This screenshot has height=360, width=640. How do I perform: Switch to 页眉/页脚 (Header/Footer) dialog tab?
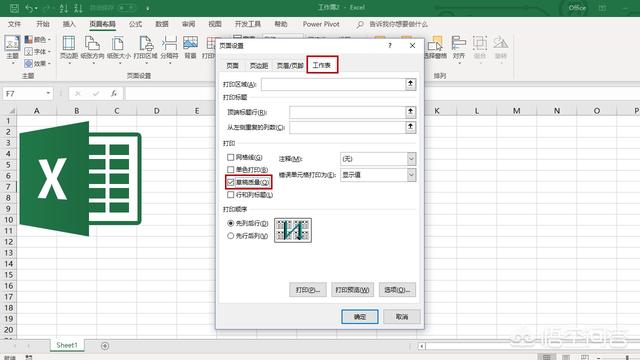click(x=290, y=65)
